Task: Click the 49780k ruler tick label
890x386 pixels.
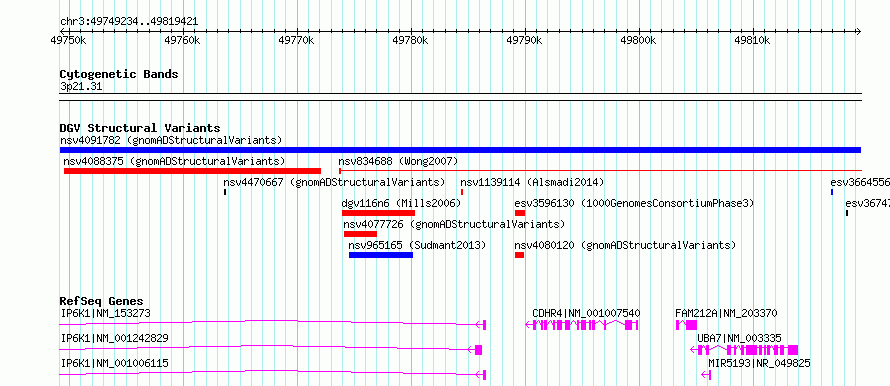Action: 410,40
